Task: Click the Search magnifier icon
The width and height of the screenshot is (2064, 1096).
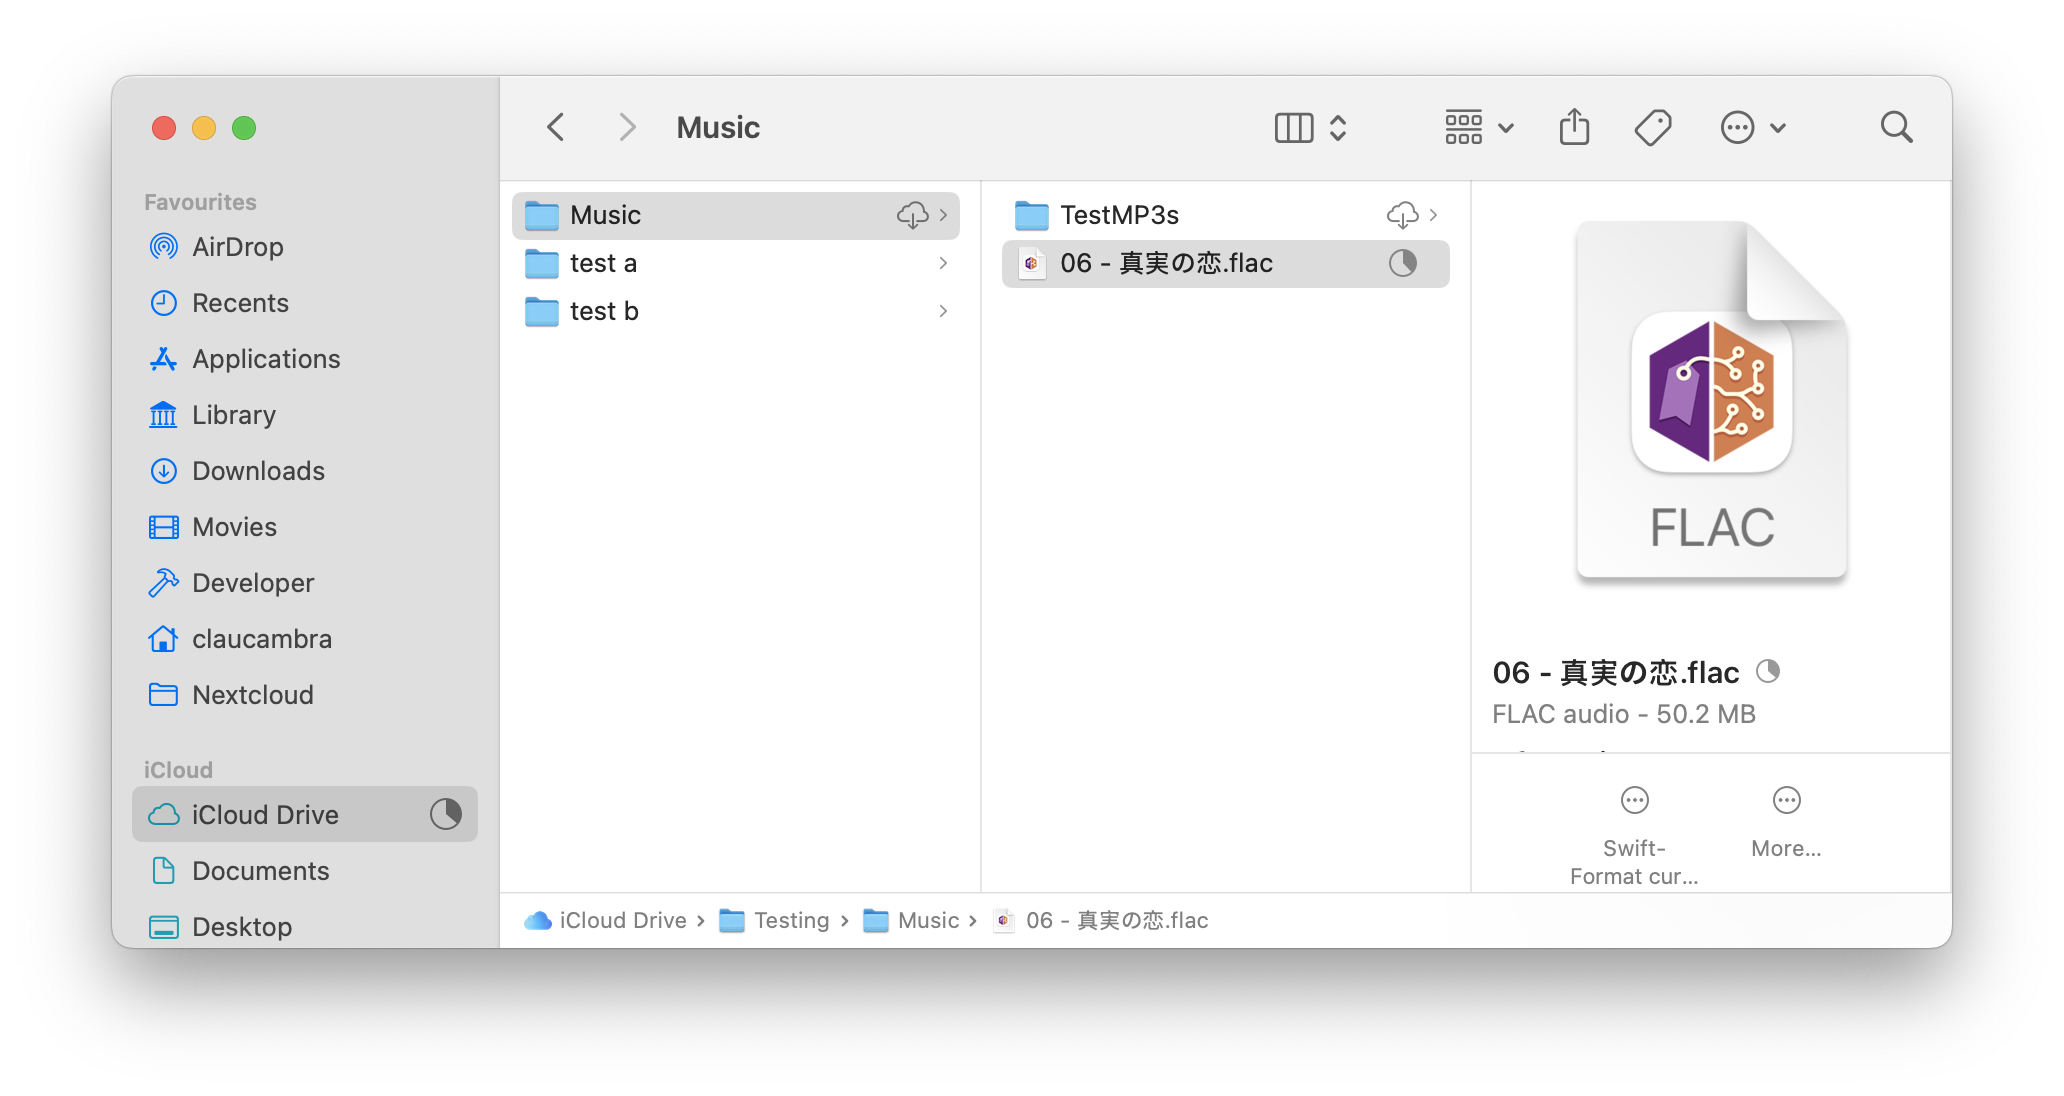Action: 1896,127
